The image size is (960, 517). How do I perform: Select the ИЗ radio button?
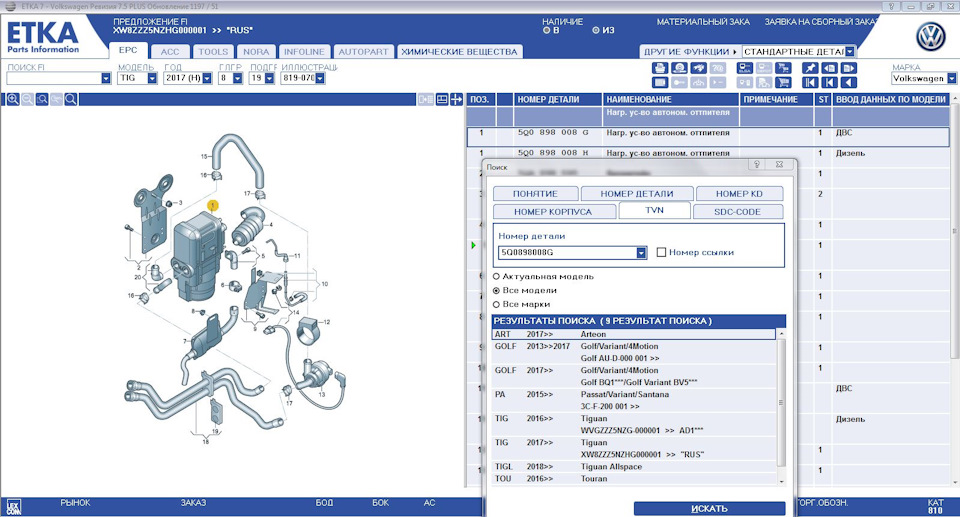click(x=596, y=30)
